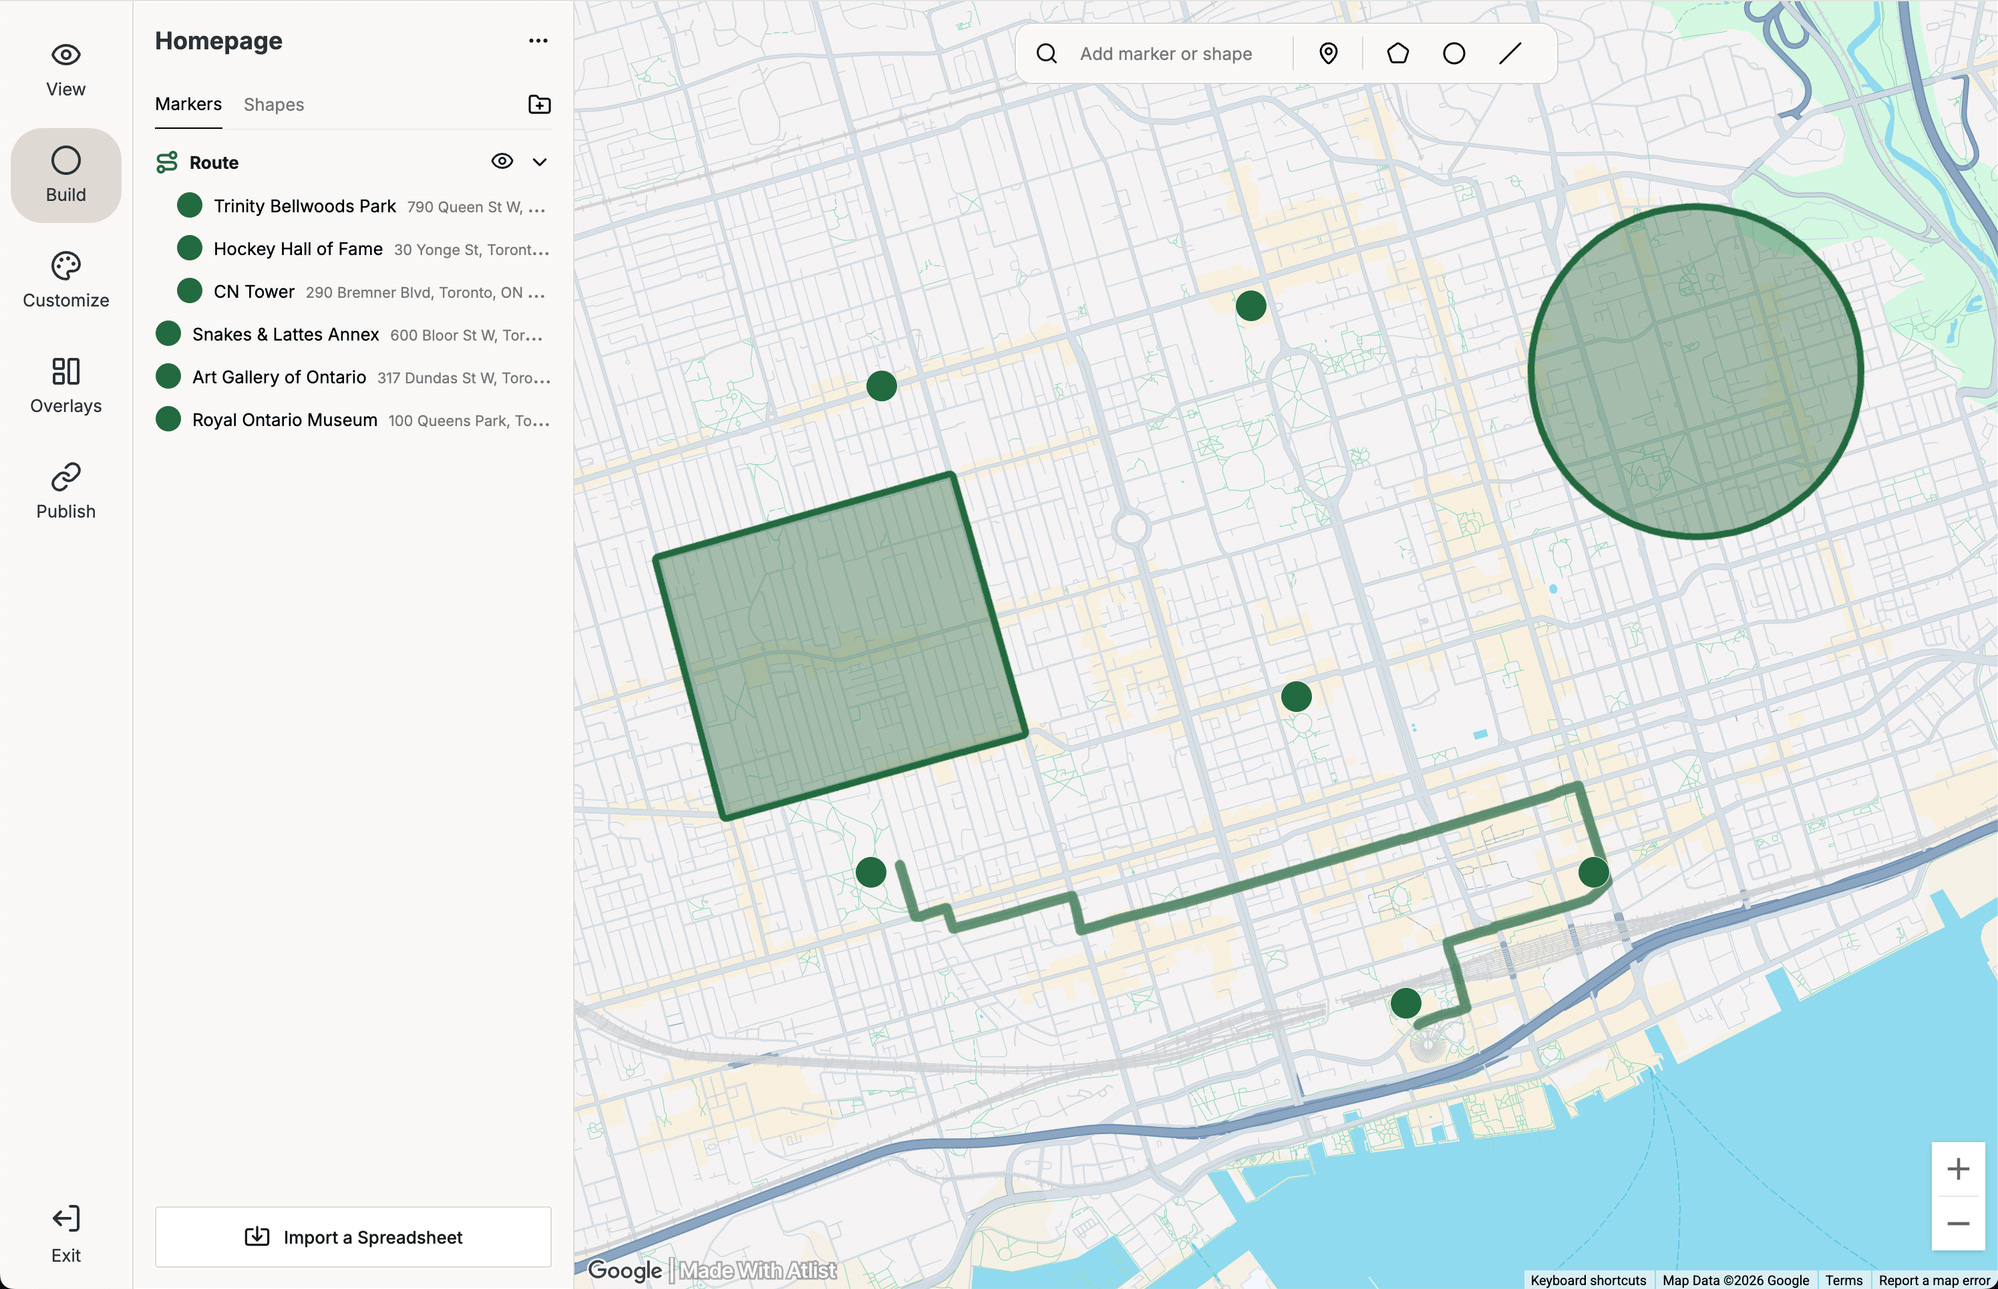
Task: Click the Art Gallery of Ontario map marker
Action: click(x=1296, y=697)
